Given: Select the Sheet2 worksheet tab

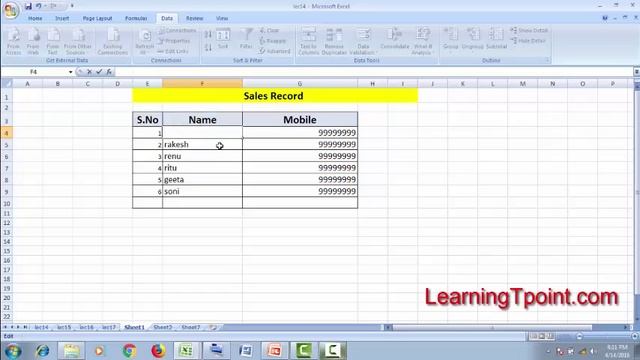Looking at the screenshot, I should tap(163, 327).
